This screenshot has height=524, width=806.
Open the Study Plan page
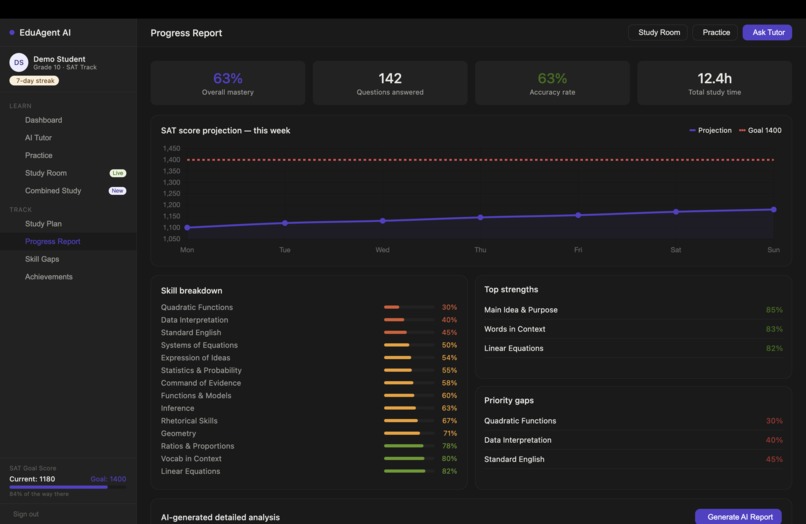pos(43,224)
